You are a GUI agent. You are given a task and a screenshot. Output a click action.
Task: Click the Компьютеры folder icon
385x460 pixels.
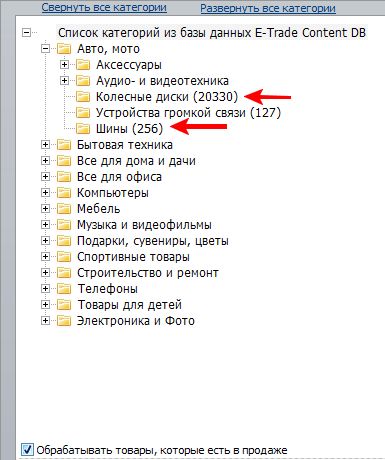[x=64, y=193]
